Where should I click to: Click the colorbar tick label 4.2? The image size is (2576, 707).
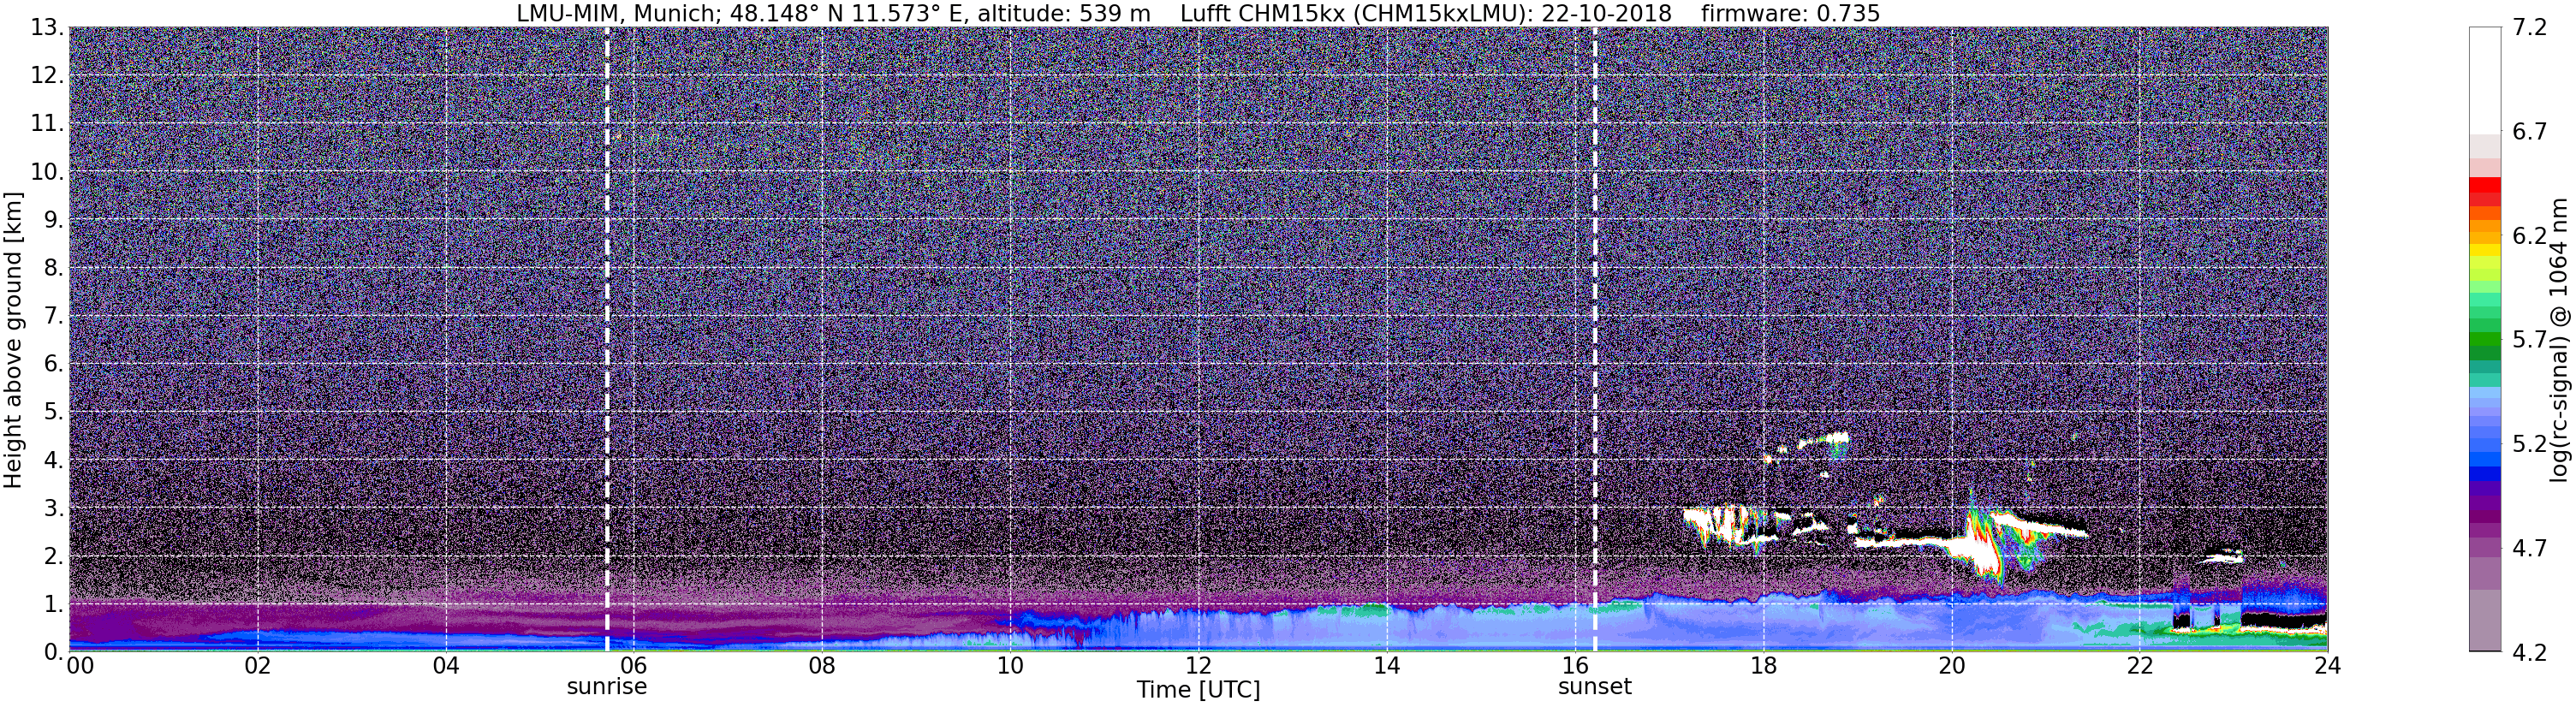[x=2530, y=652]
